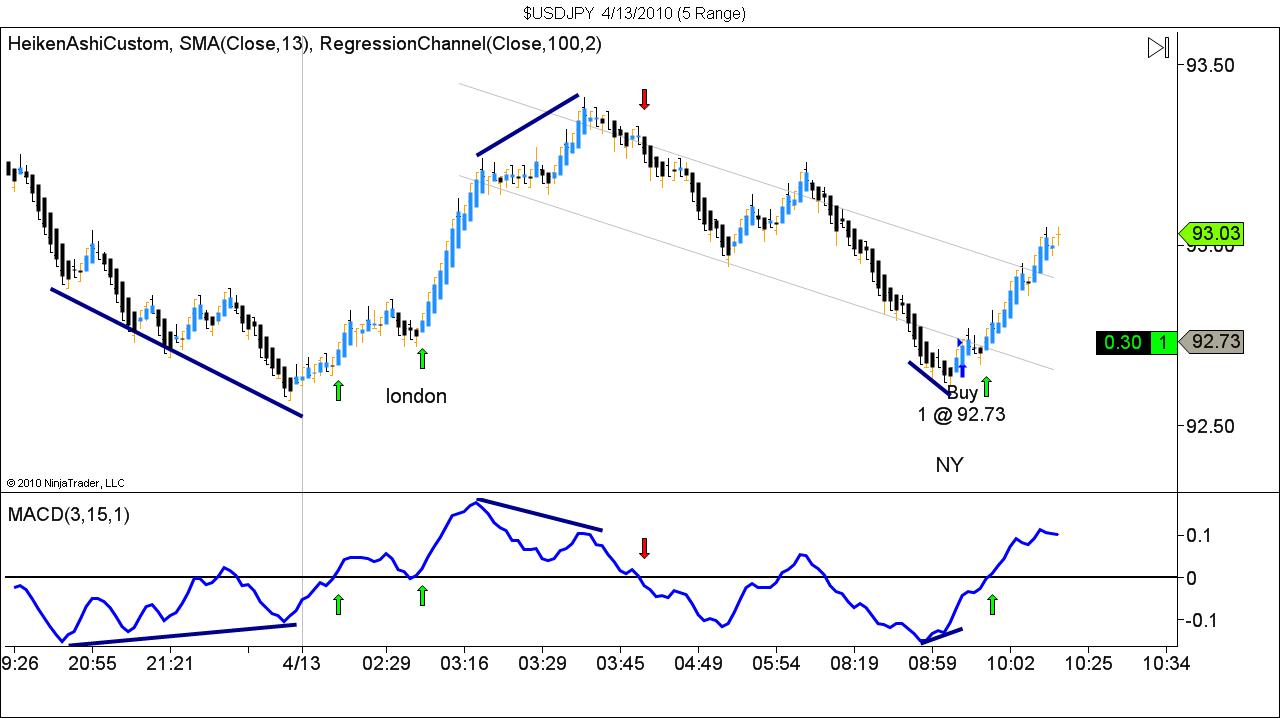Image resolution: width=1280 pixels, height=718 pixels.
Task: Click the red down arrow in the MACD panel
Action: coord(644,550)
